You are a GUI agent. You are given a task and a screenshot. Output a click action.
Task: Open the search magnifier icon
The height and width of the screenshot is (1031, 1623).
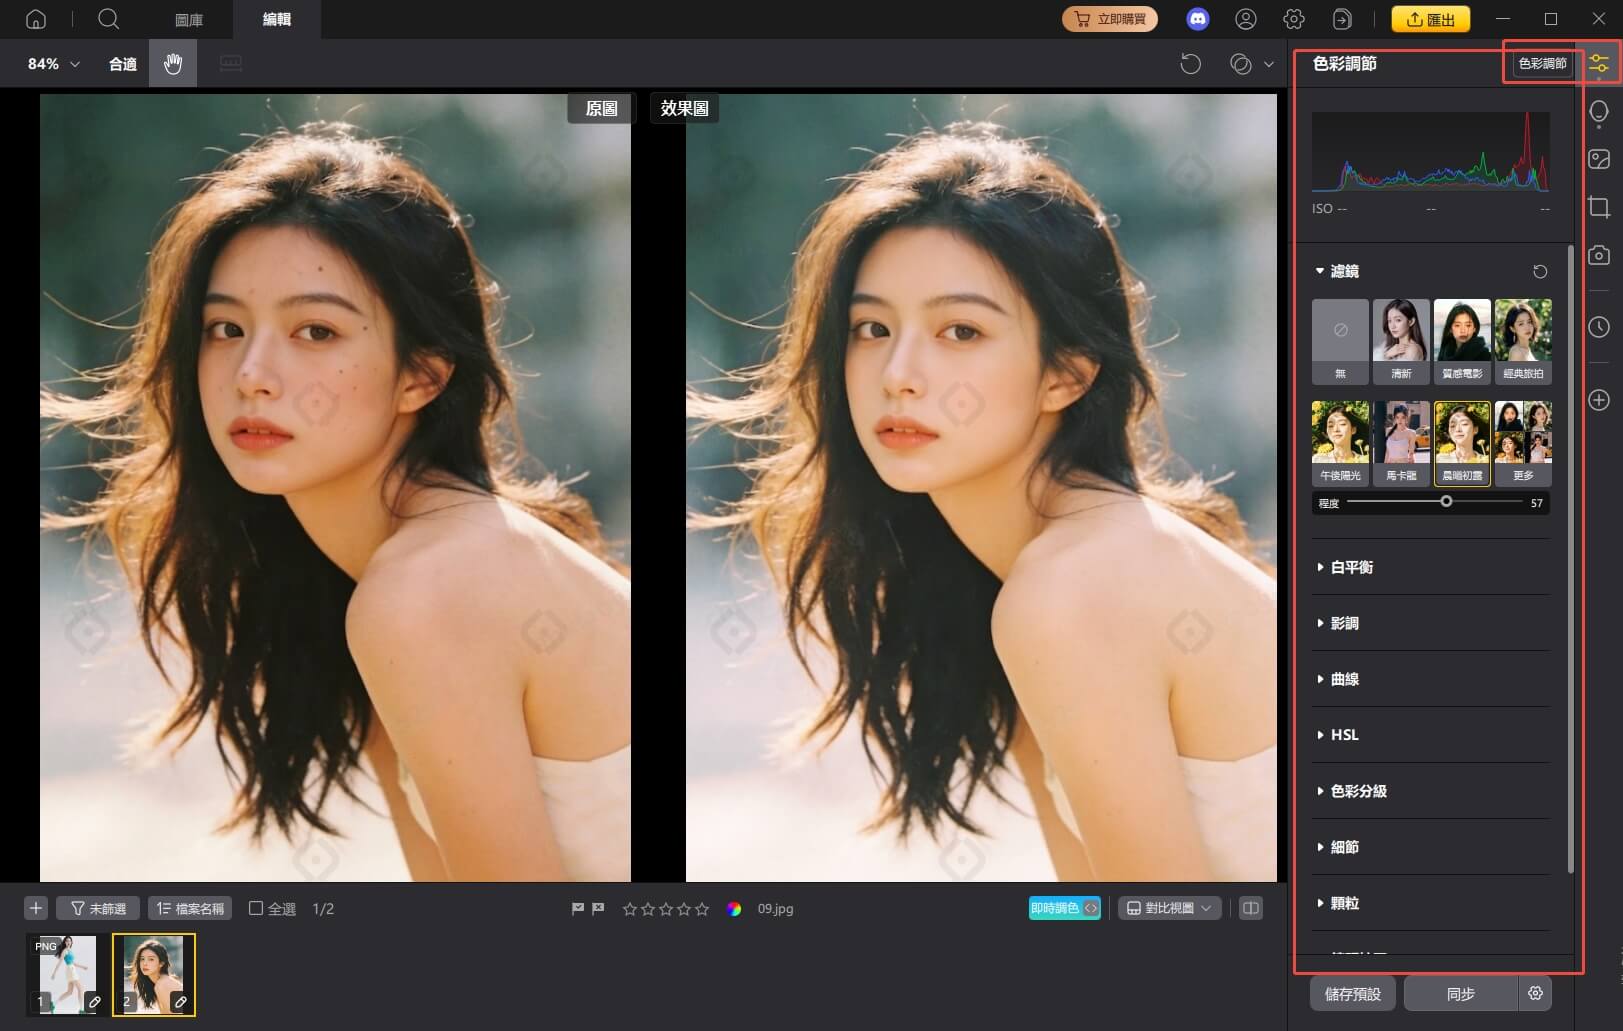click(109, 19)
